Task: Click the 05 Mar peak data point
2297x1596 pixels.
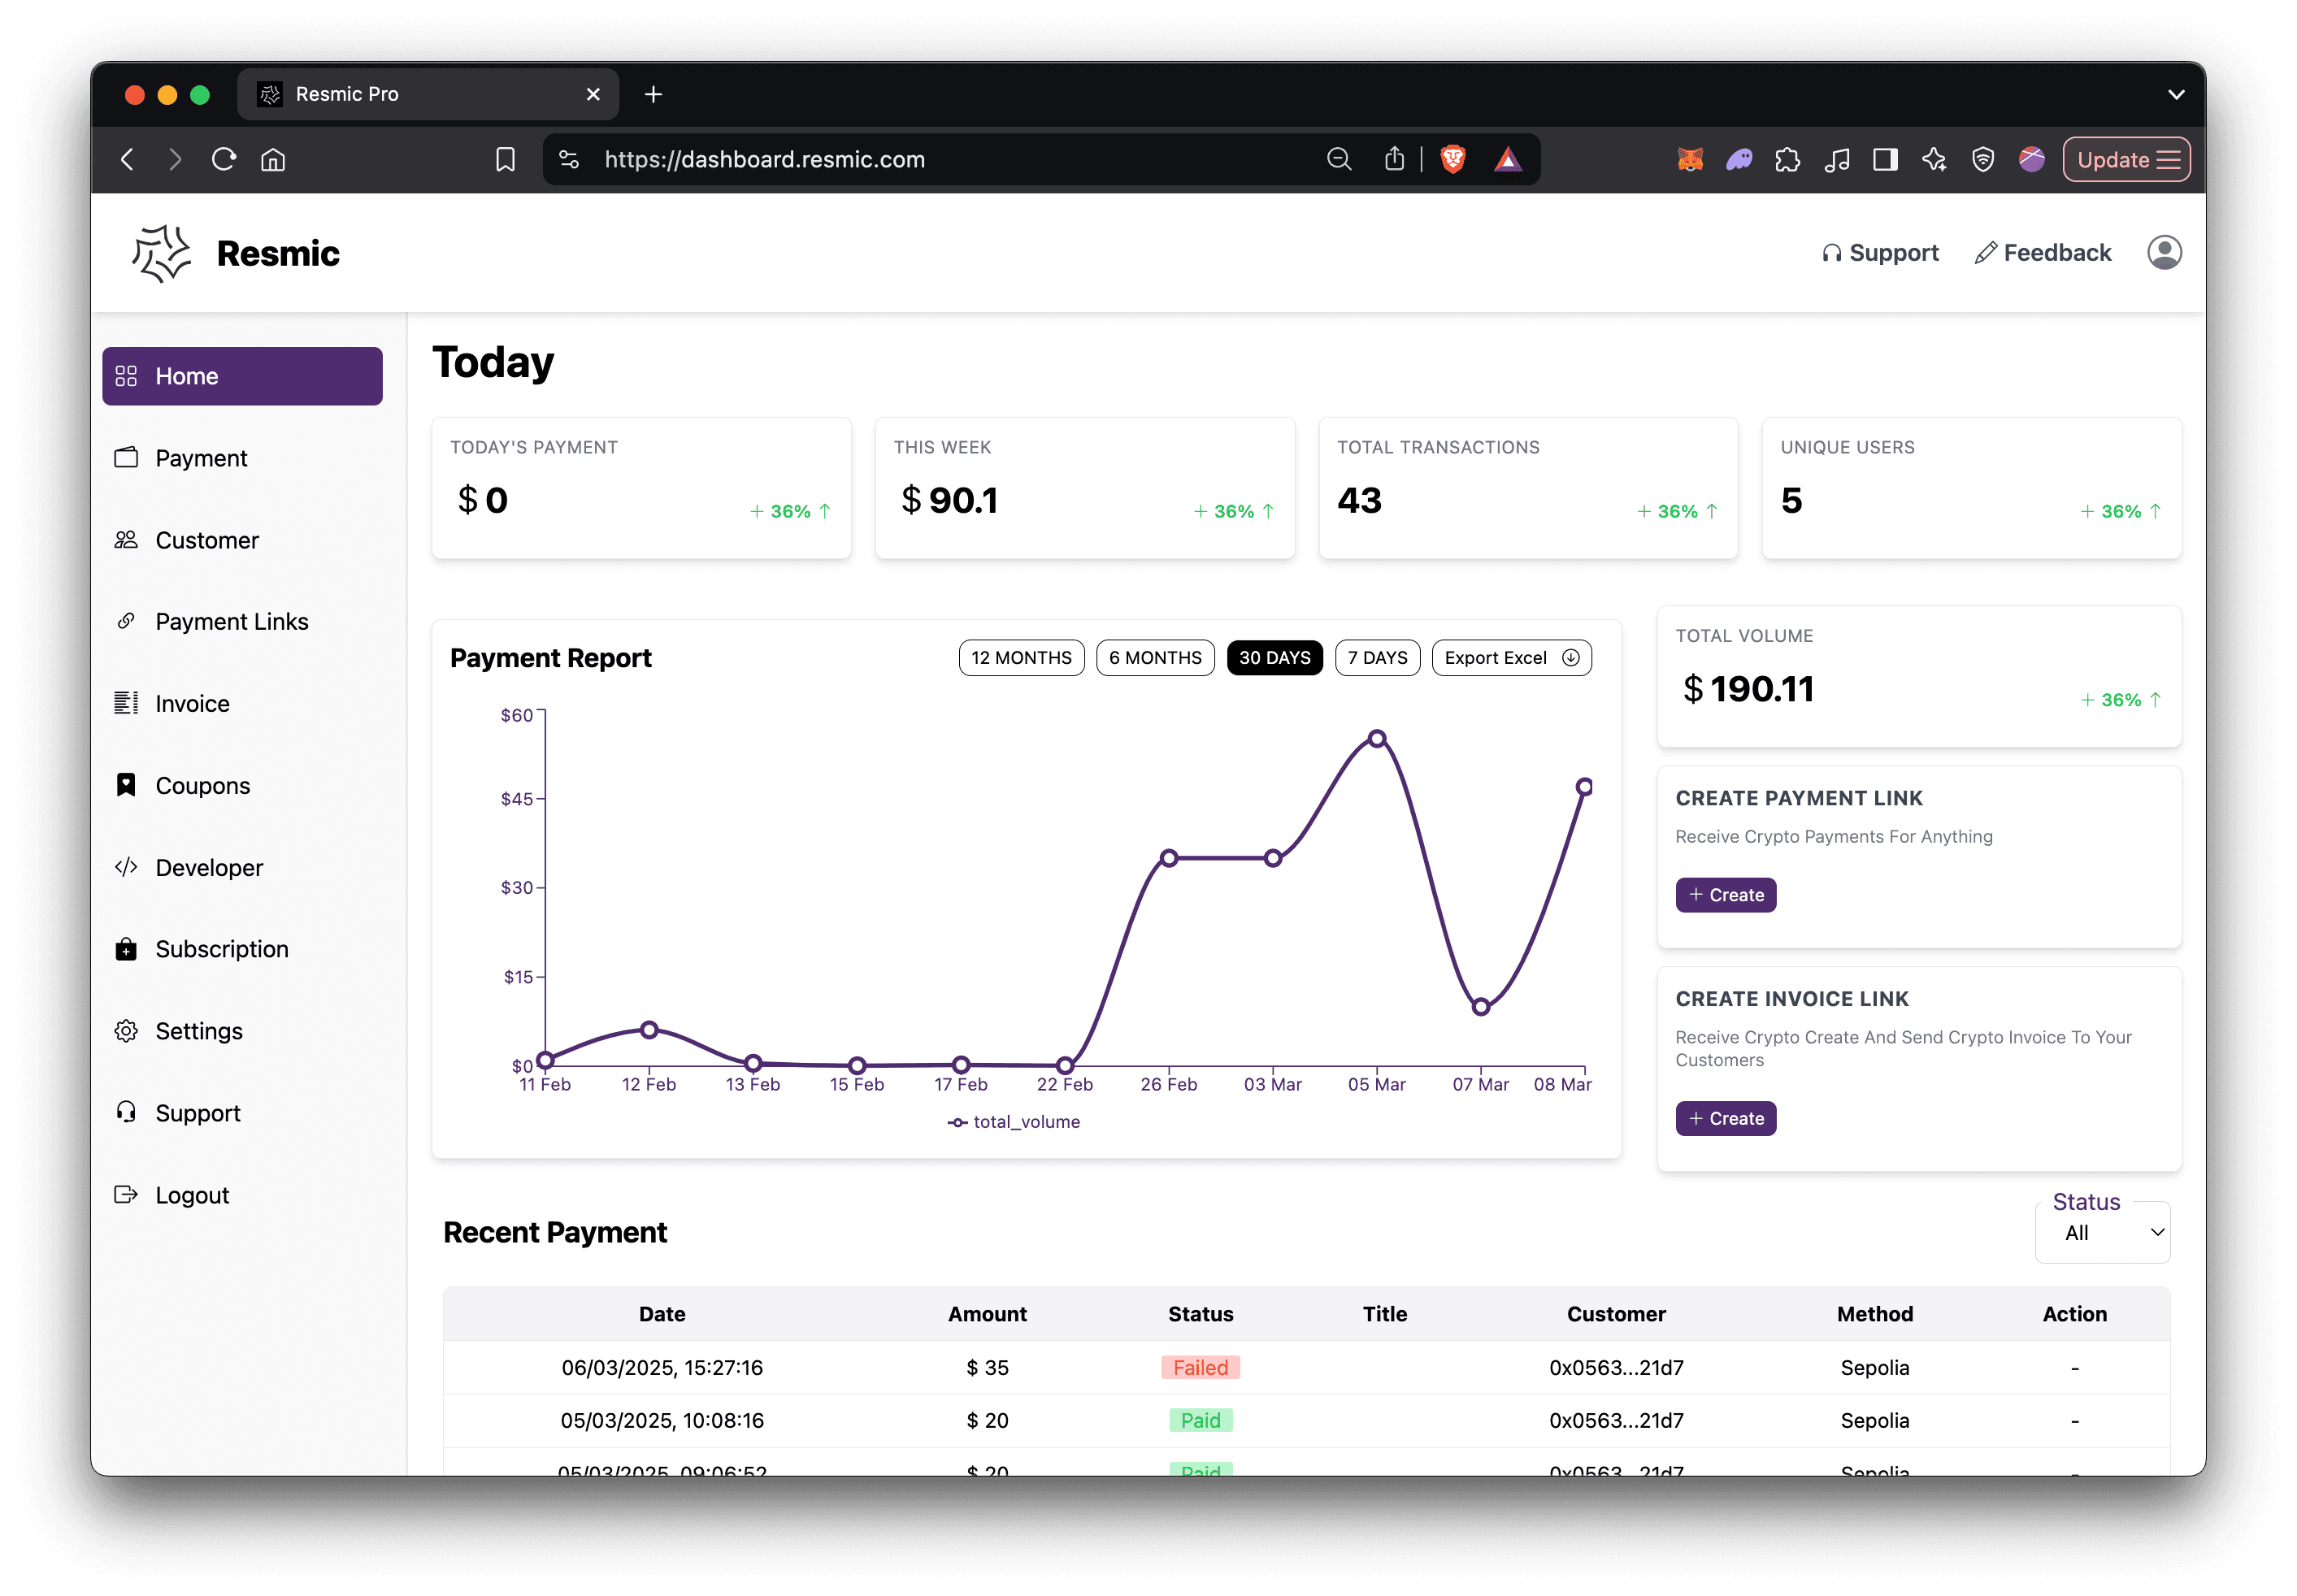Action: (1377, 739)
